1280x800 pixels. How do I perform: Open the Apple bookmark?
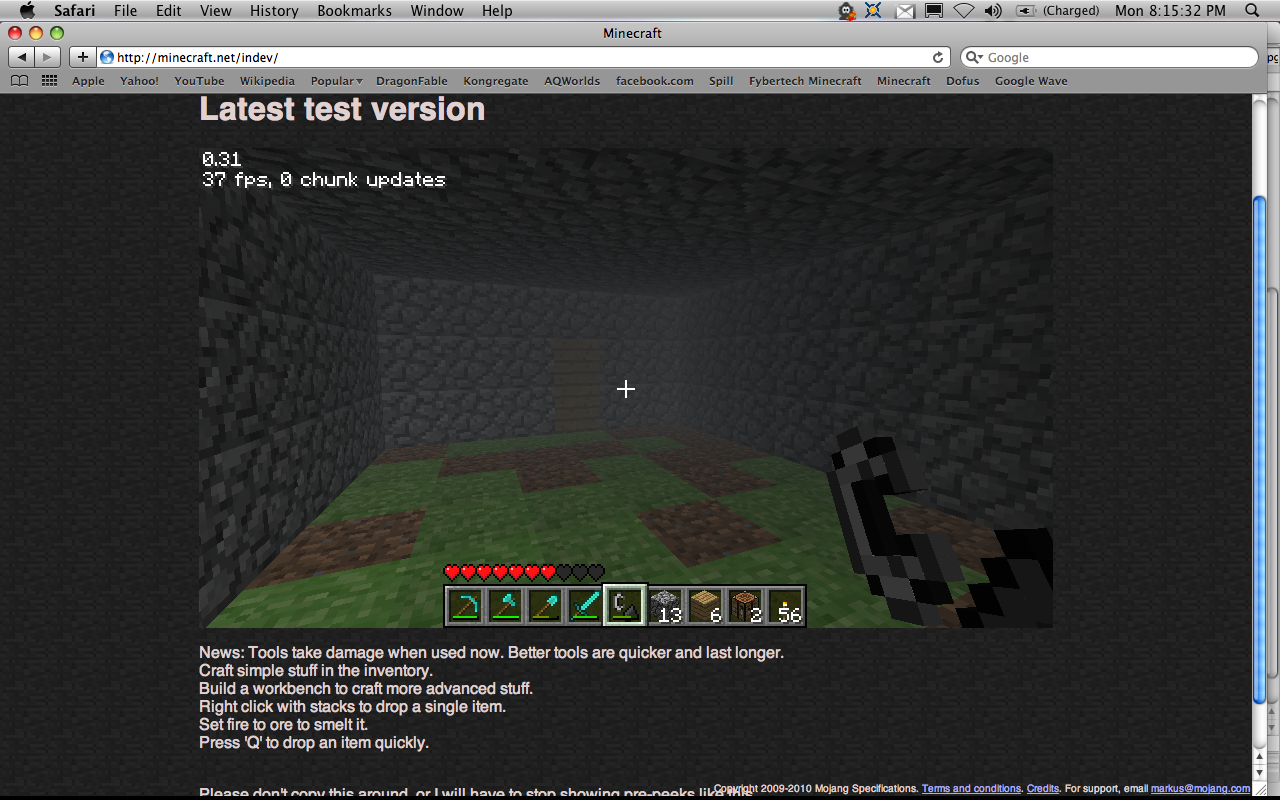click(x=88, y=81)
